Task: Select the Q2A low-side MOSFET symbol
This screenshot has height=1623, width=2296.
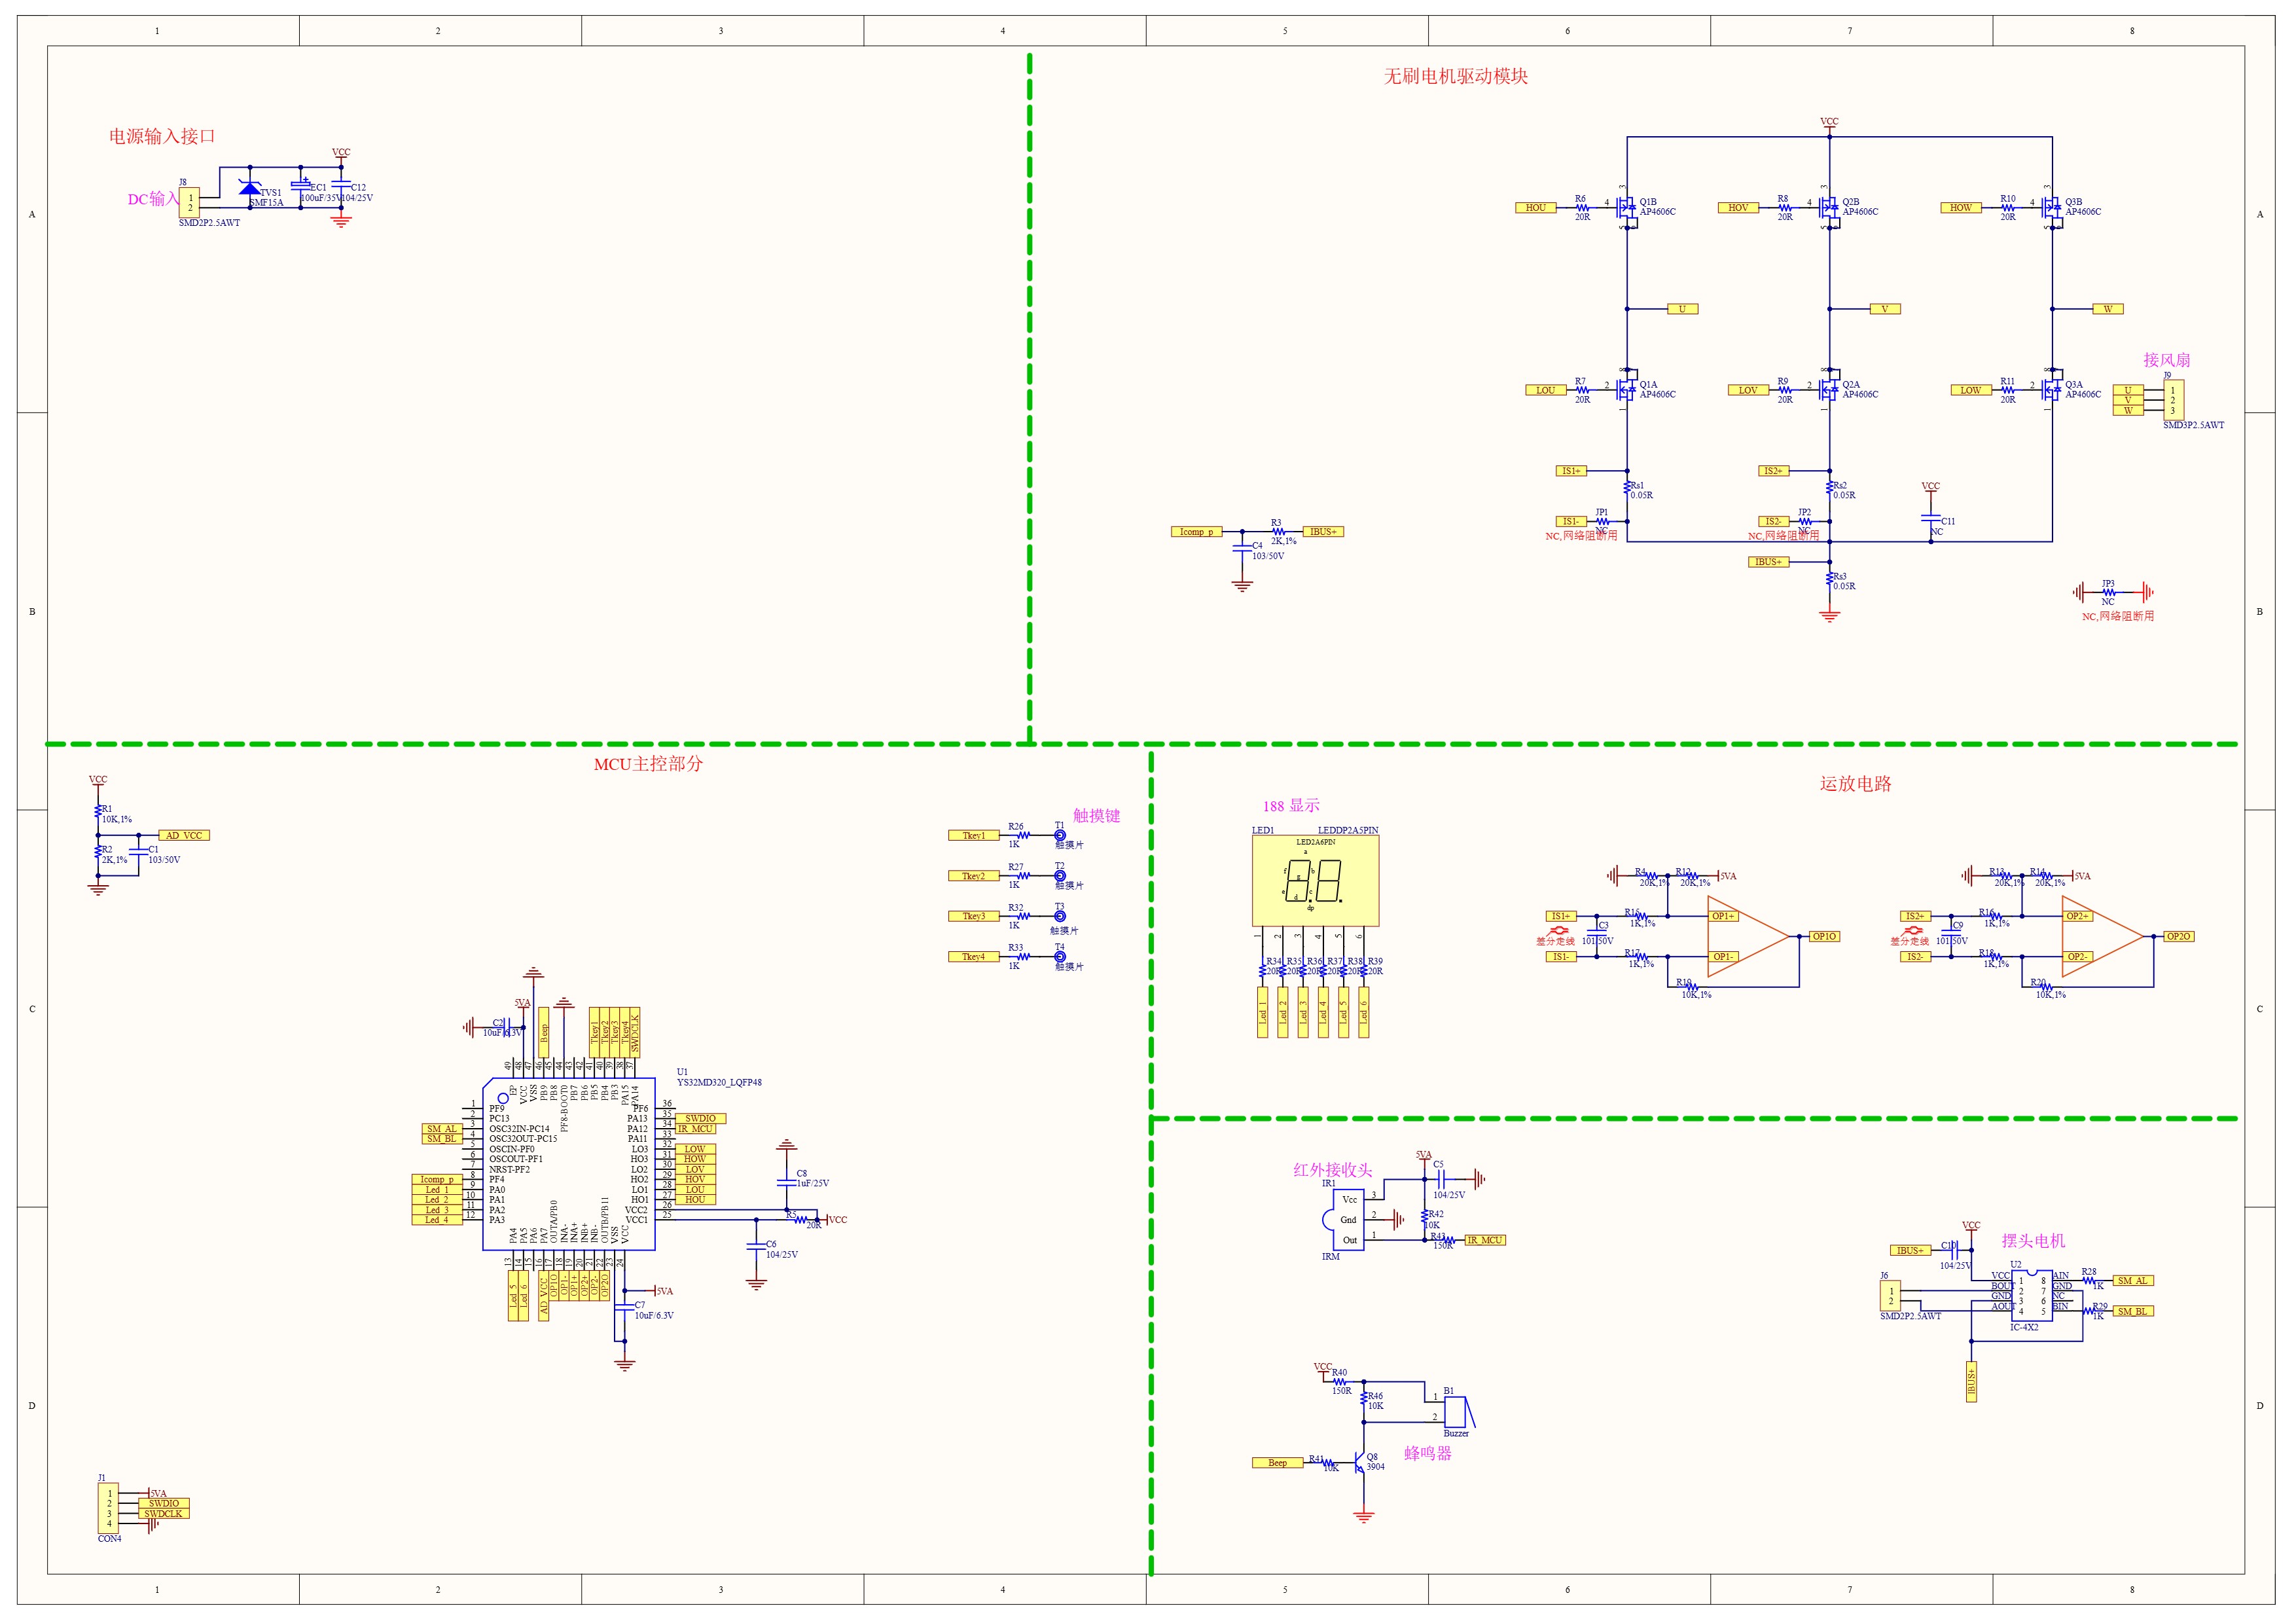Action: [x=1830, y=389]
